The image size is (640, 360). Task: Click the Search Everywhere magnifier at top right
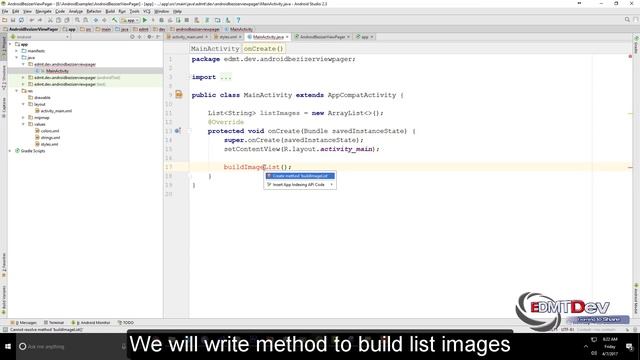pos(627,20)
